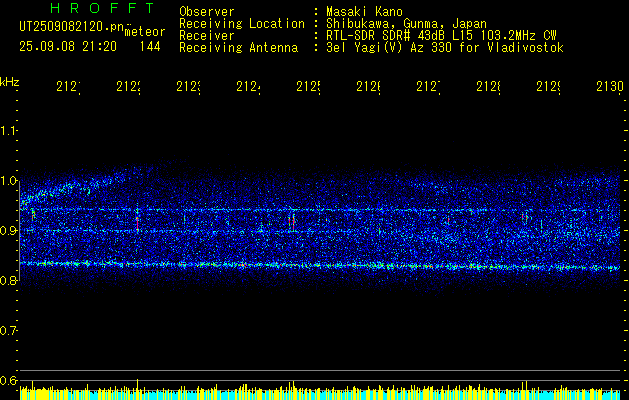629x400 pixels.
Task: Click the date stamp 25.09.08 21:20
Action: [68, 47]
